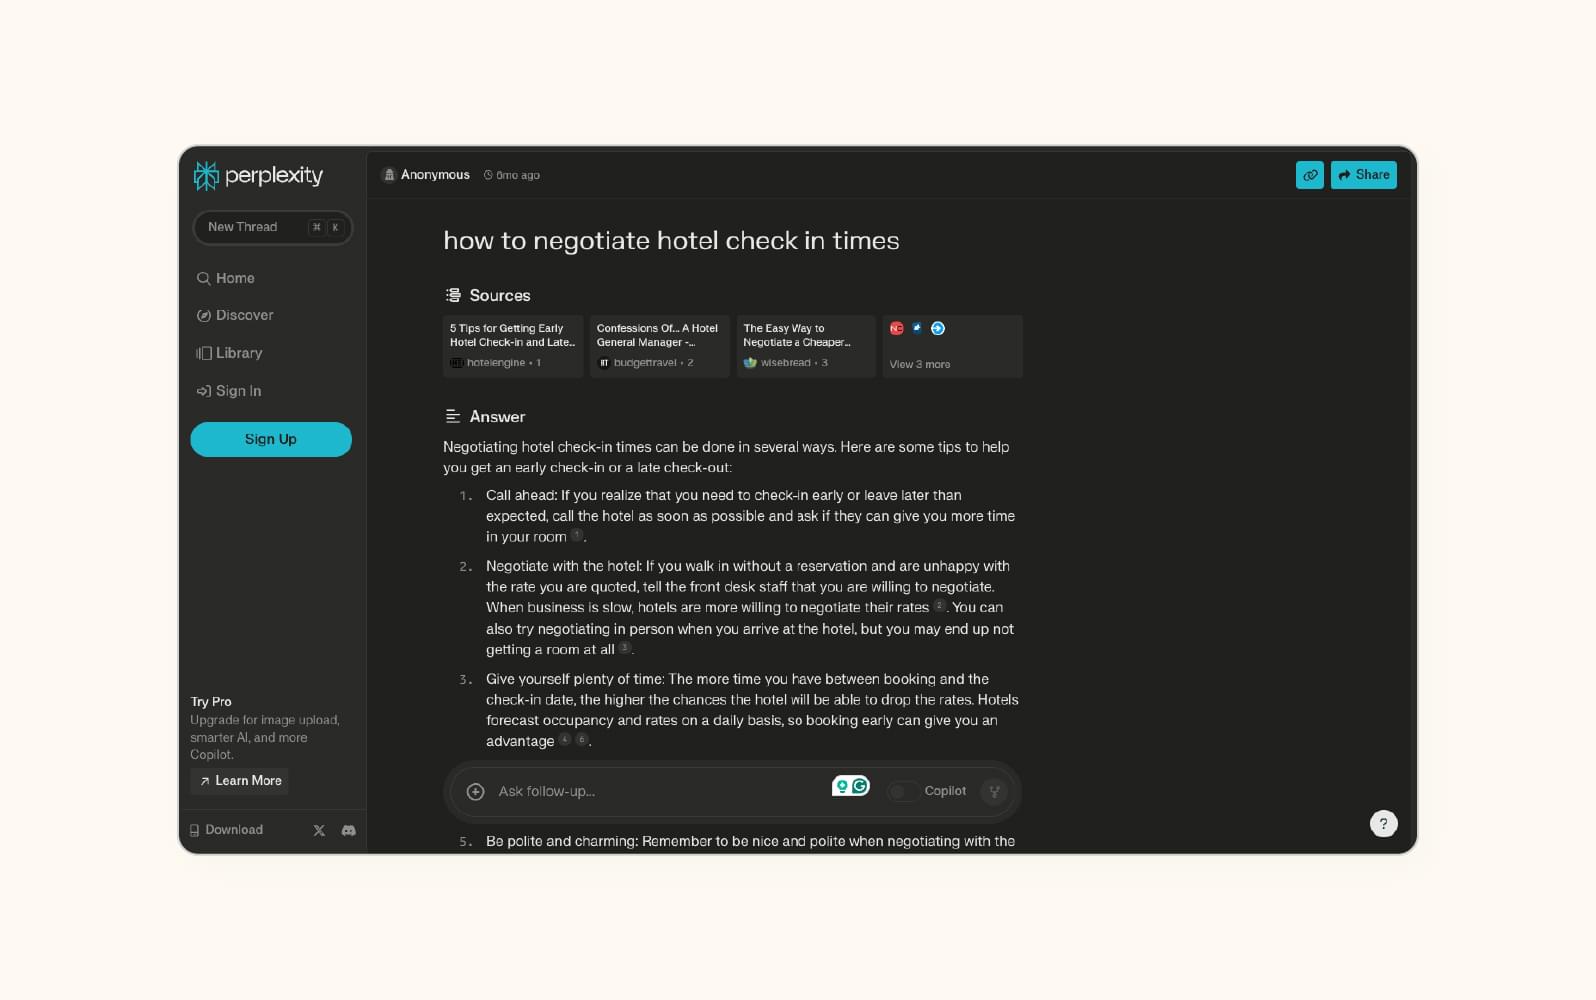Click the Download link
Viewport: 1596px width, 1000px height.
point(227,830)
